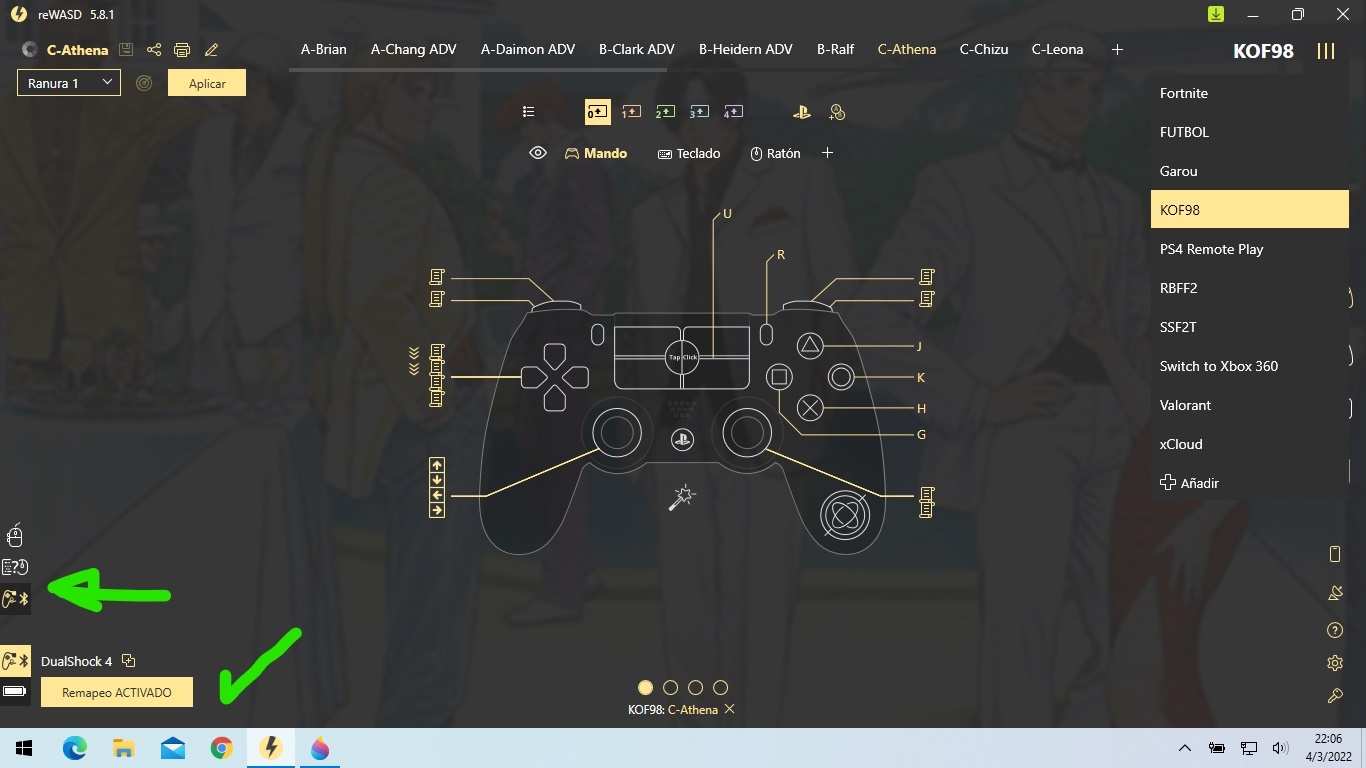Choose xCloud game profile
Image resolution: width=1366 pixels, height=768 pixels.
tap(1250, 444)
